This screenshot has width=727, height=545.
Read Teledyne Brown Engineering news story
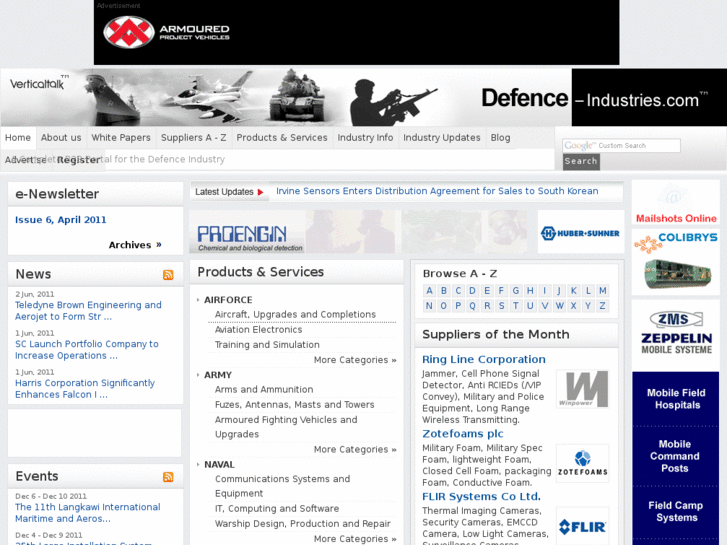pos(89,311)
